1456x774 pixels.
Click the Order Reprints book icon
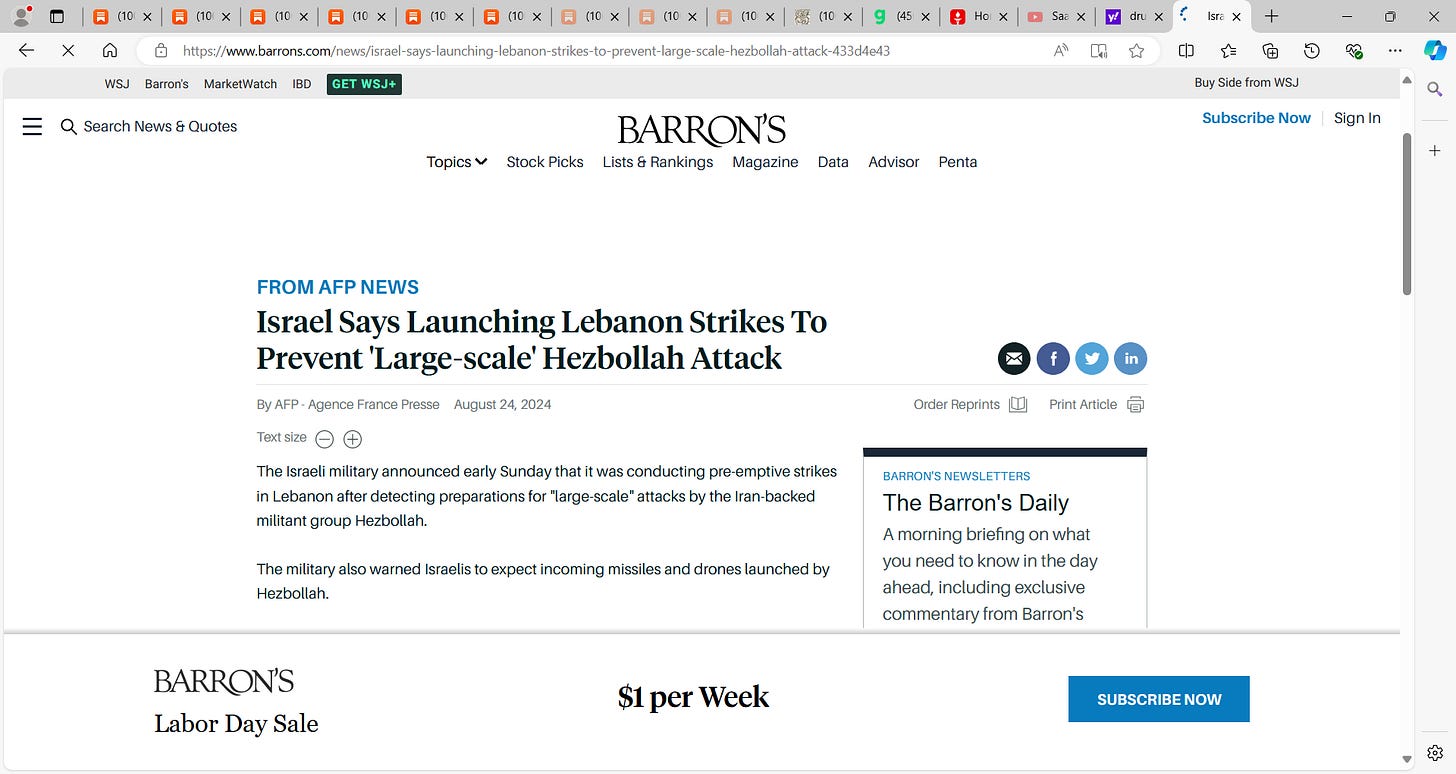pos(1018,405)
